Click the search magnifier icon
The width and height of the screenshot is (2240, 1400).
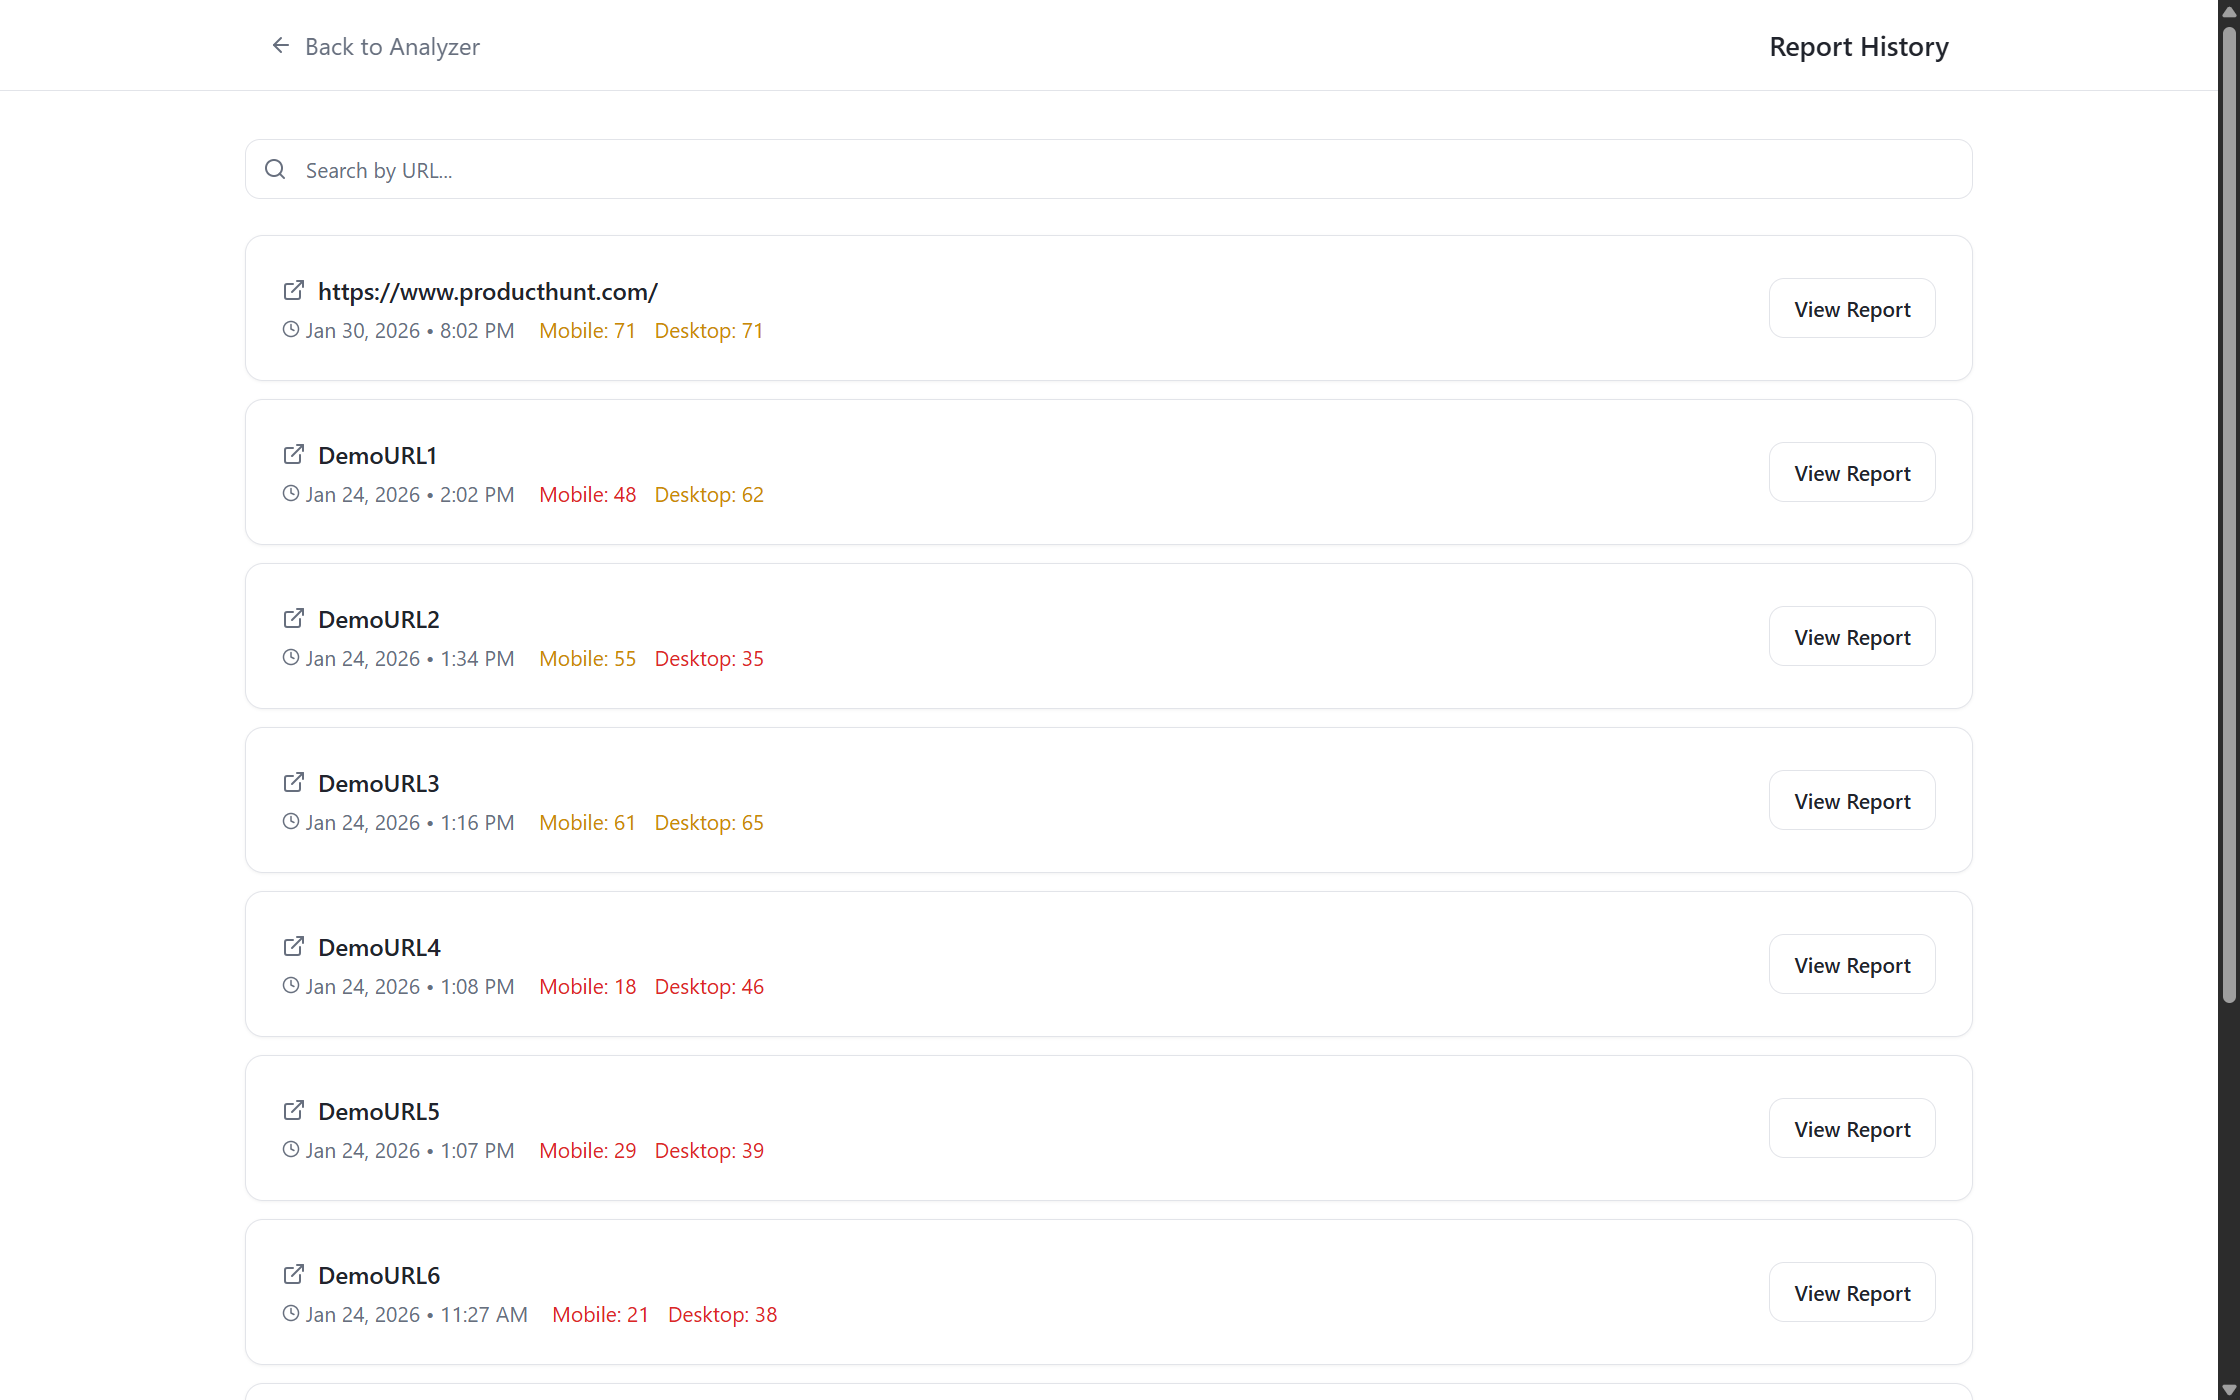[x=275, y=169]
